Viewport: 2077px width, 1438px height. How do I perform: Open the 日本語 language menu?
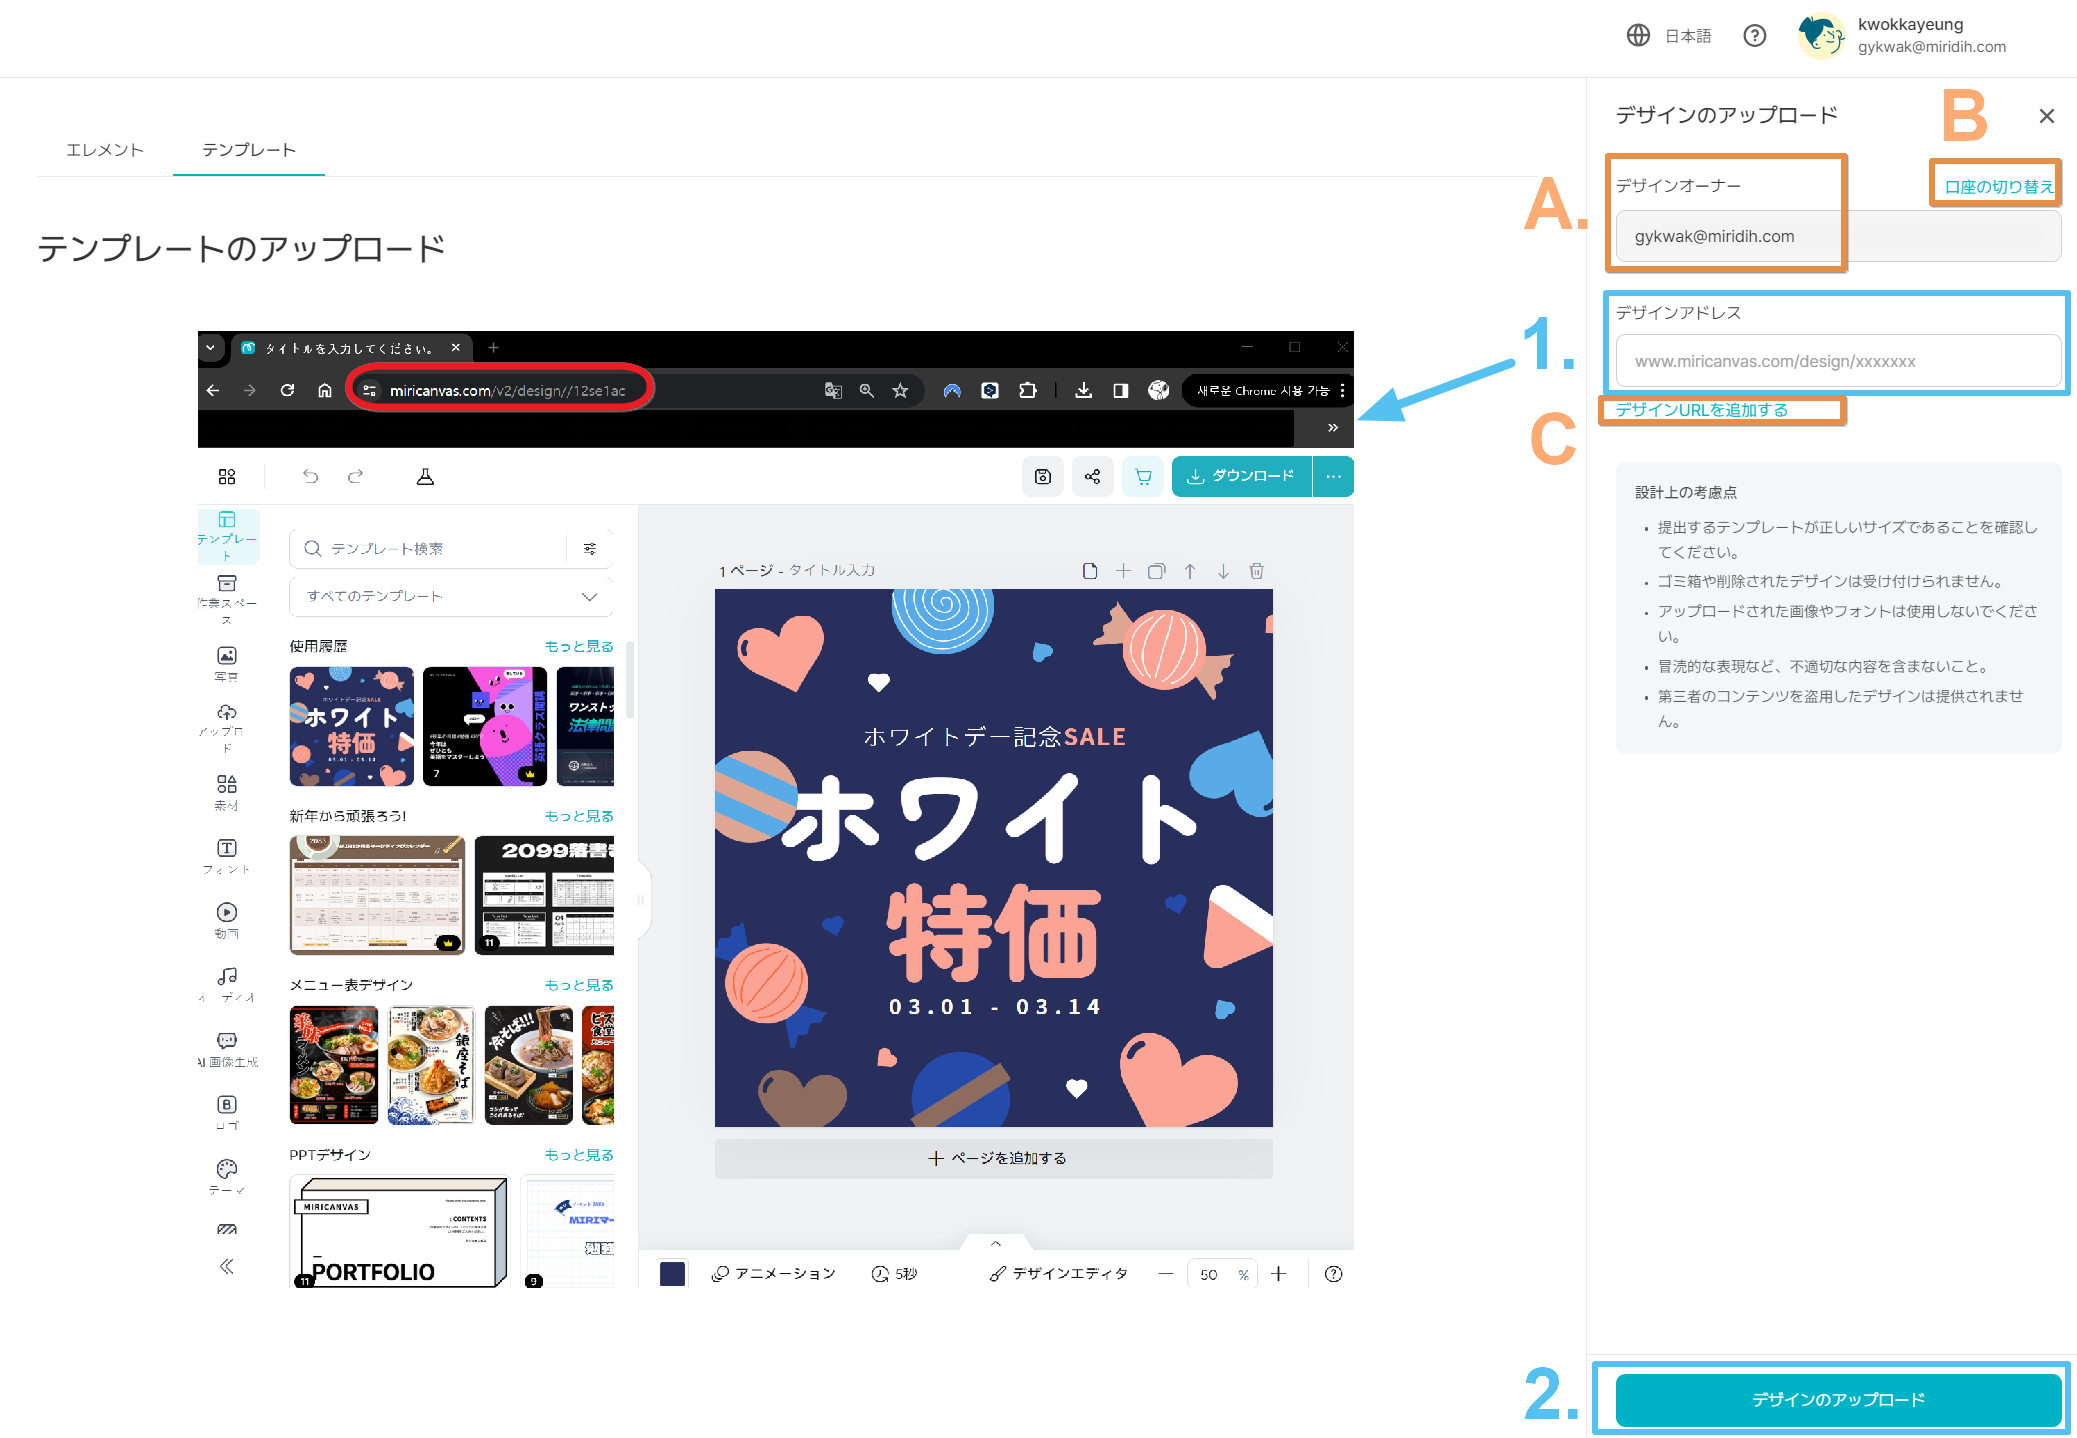pyautogui.click(x=1672, y=35)
